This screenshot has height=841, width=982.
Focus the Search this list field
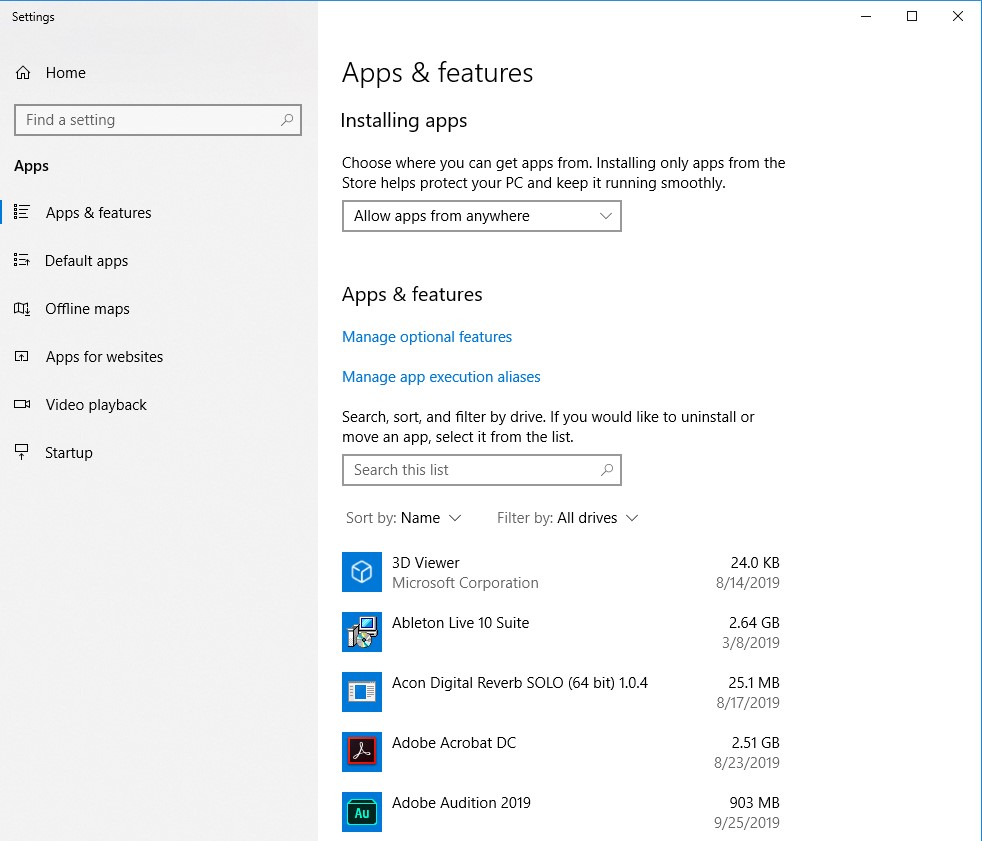(470, 470)
